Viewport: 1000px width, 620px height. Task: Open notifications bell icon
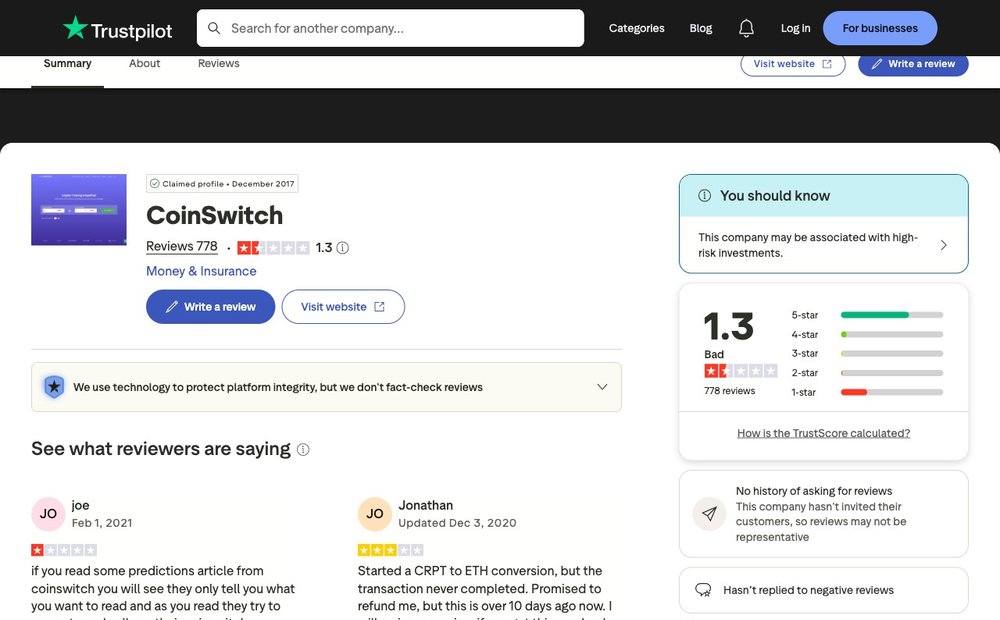[x=746, y=28]
